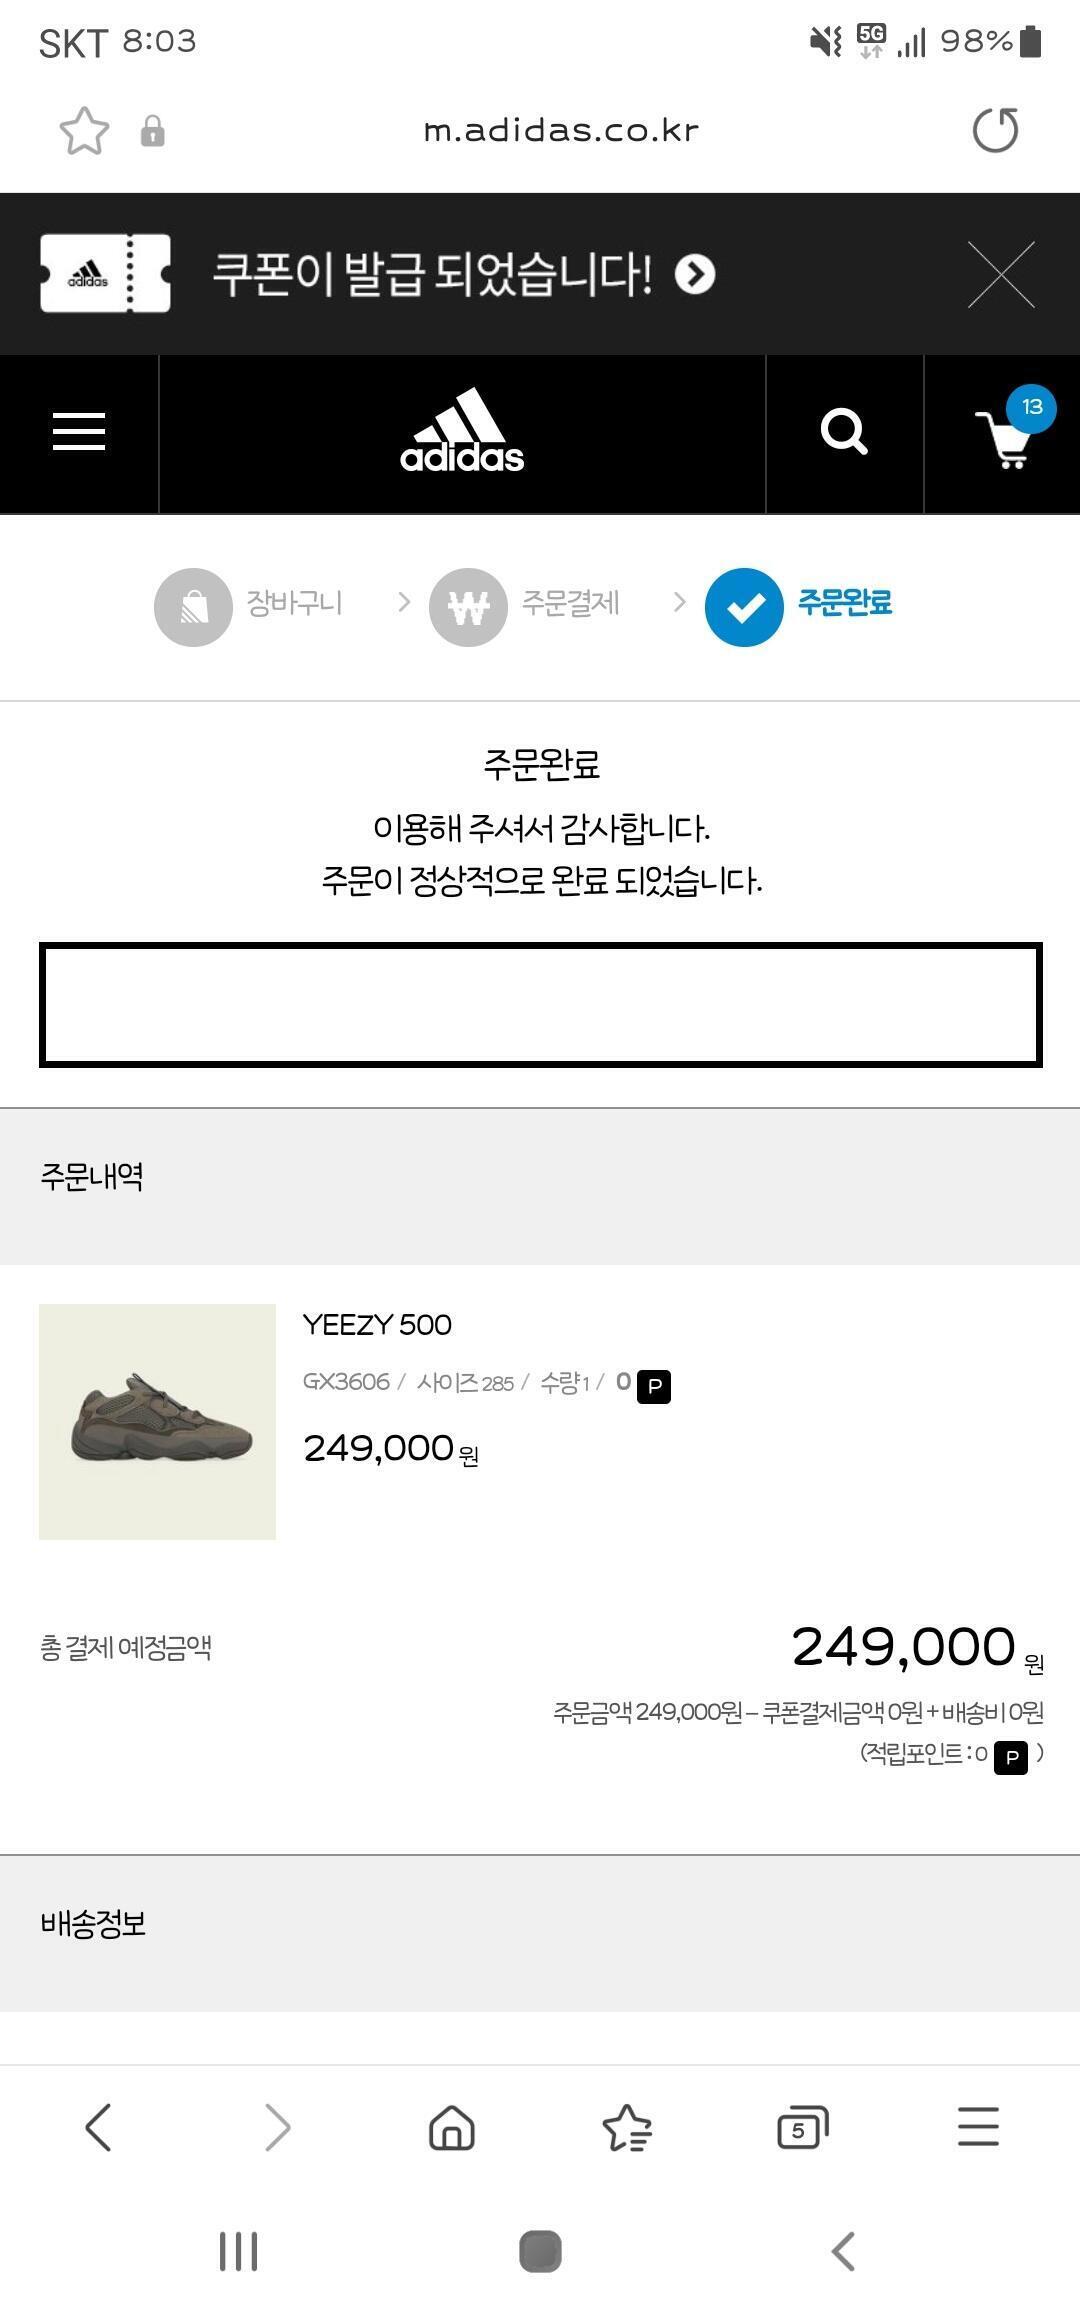Reload the page with refresh icon

[x=995, y=131]
